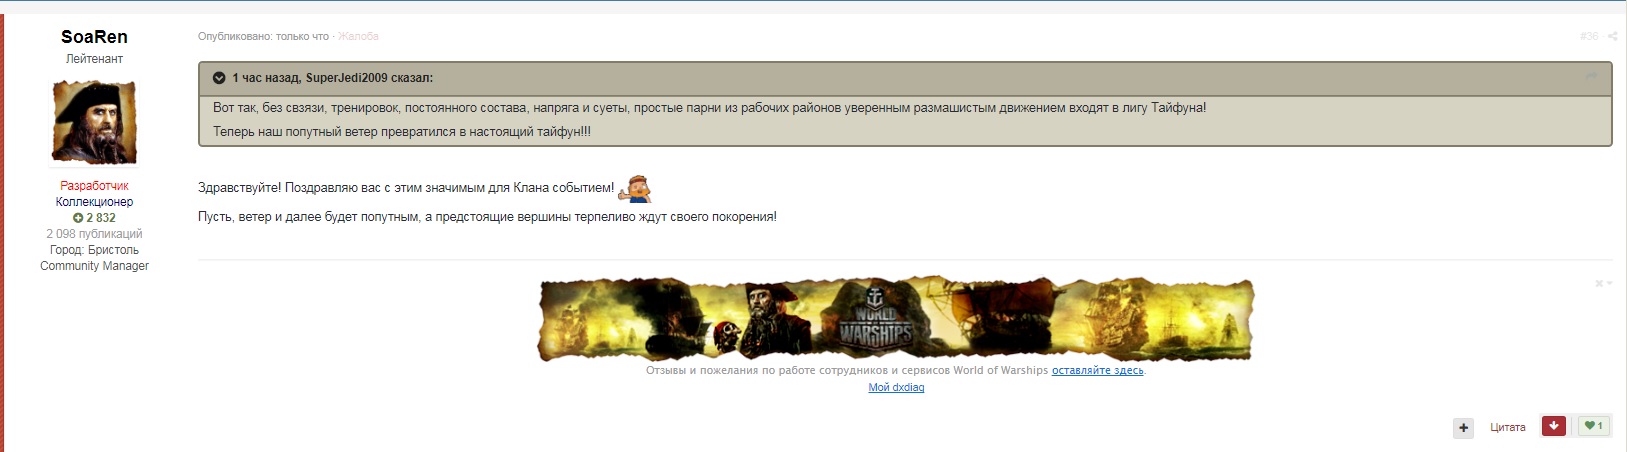
Task: Click the World of Warships signature banner
Action: 895,320
